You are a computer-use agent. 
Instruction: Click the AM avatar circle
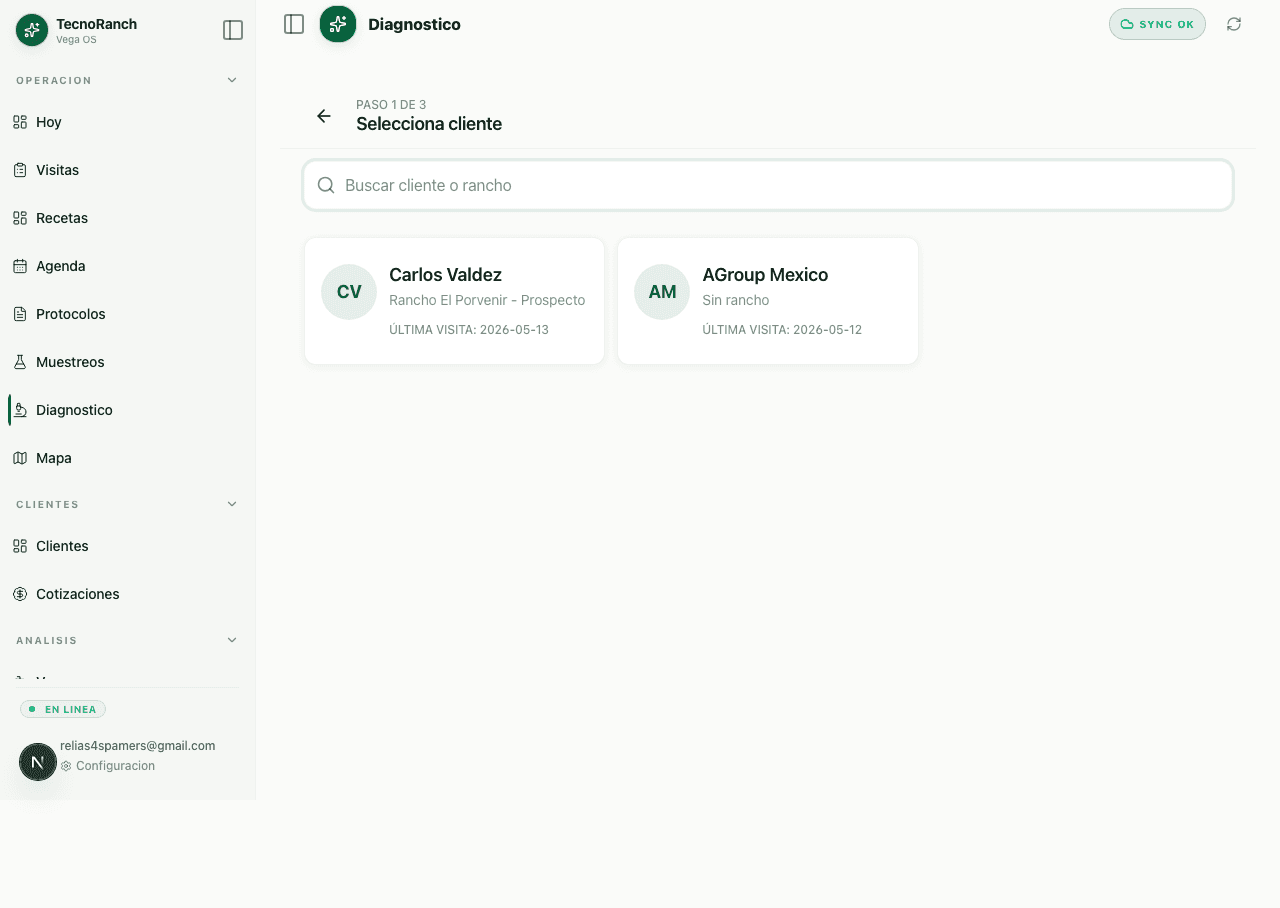pyautogui.click(x=663, y=292)
